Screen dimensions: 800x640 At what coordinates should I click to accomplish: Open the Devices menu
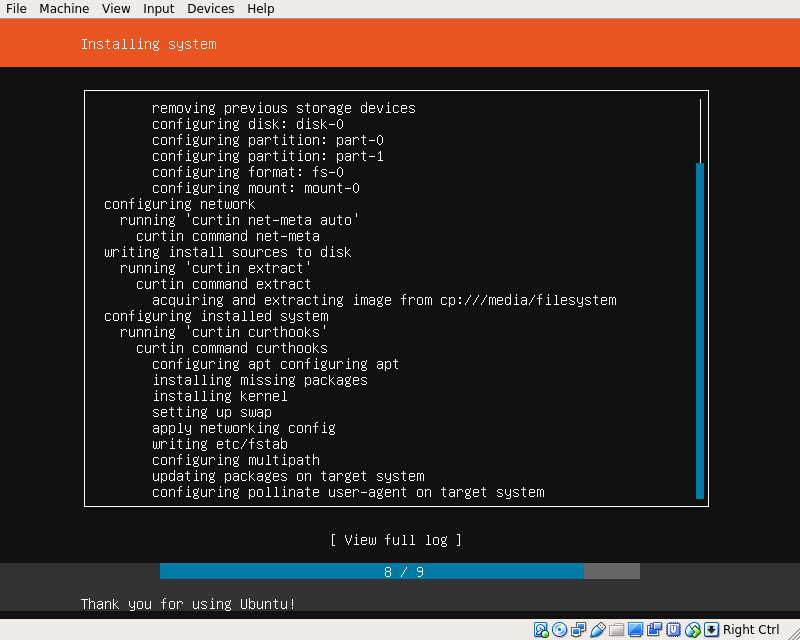[210, 9]
